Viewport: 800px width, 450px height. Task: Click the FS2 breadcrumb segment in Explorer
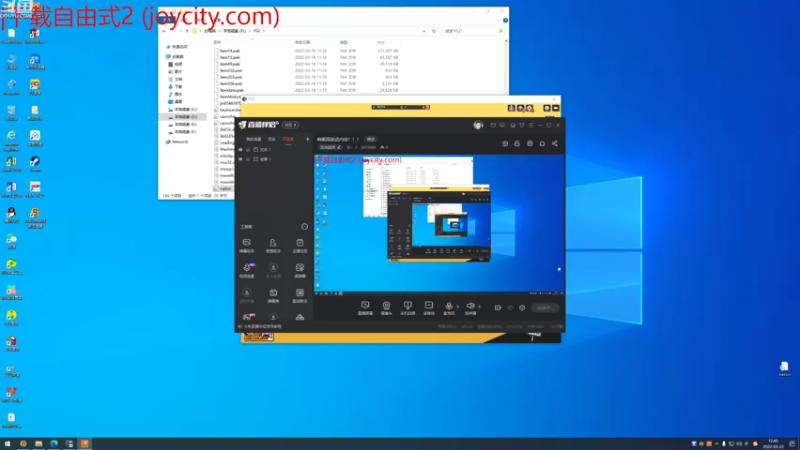pos(257,31)
